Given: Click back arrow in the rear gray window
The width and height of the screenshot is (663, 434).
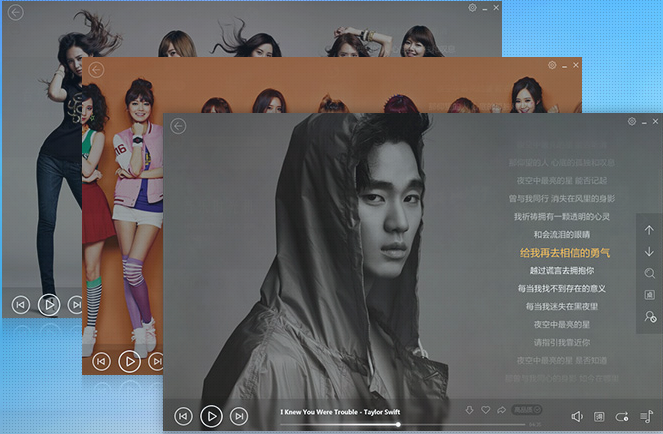Looking at the screenshot, I should point(16,12).
